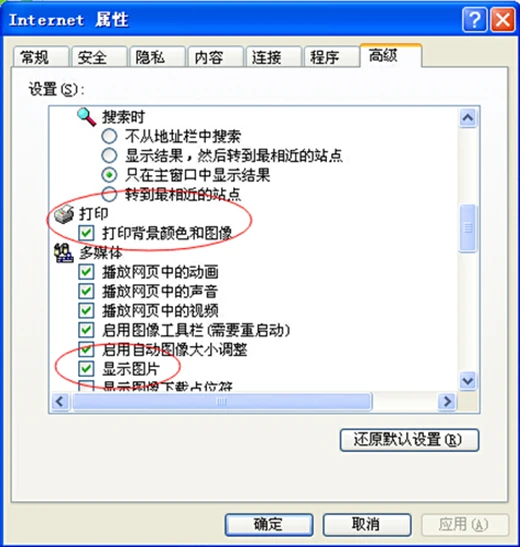520x547 pixels.
Task: Cancel the dialog with 取消
Action: click(367, 524)
